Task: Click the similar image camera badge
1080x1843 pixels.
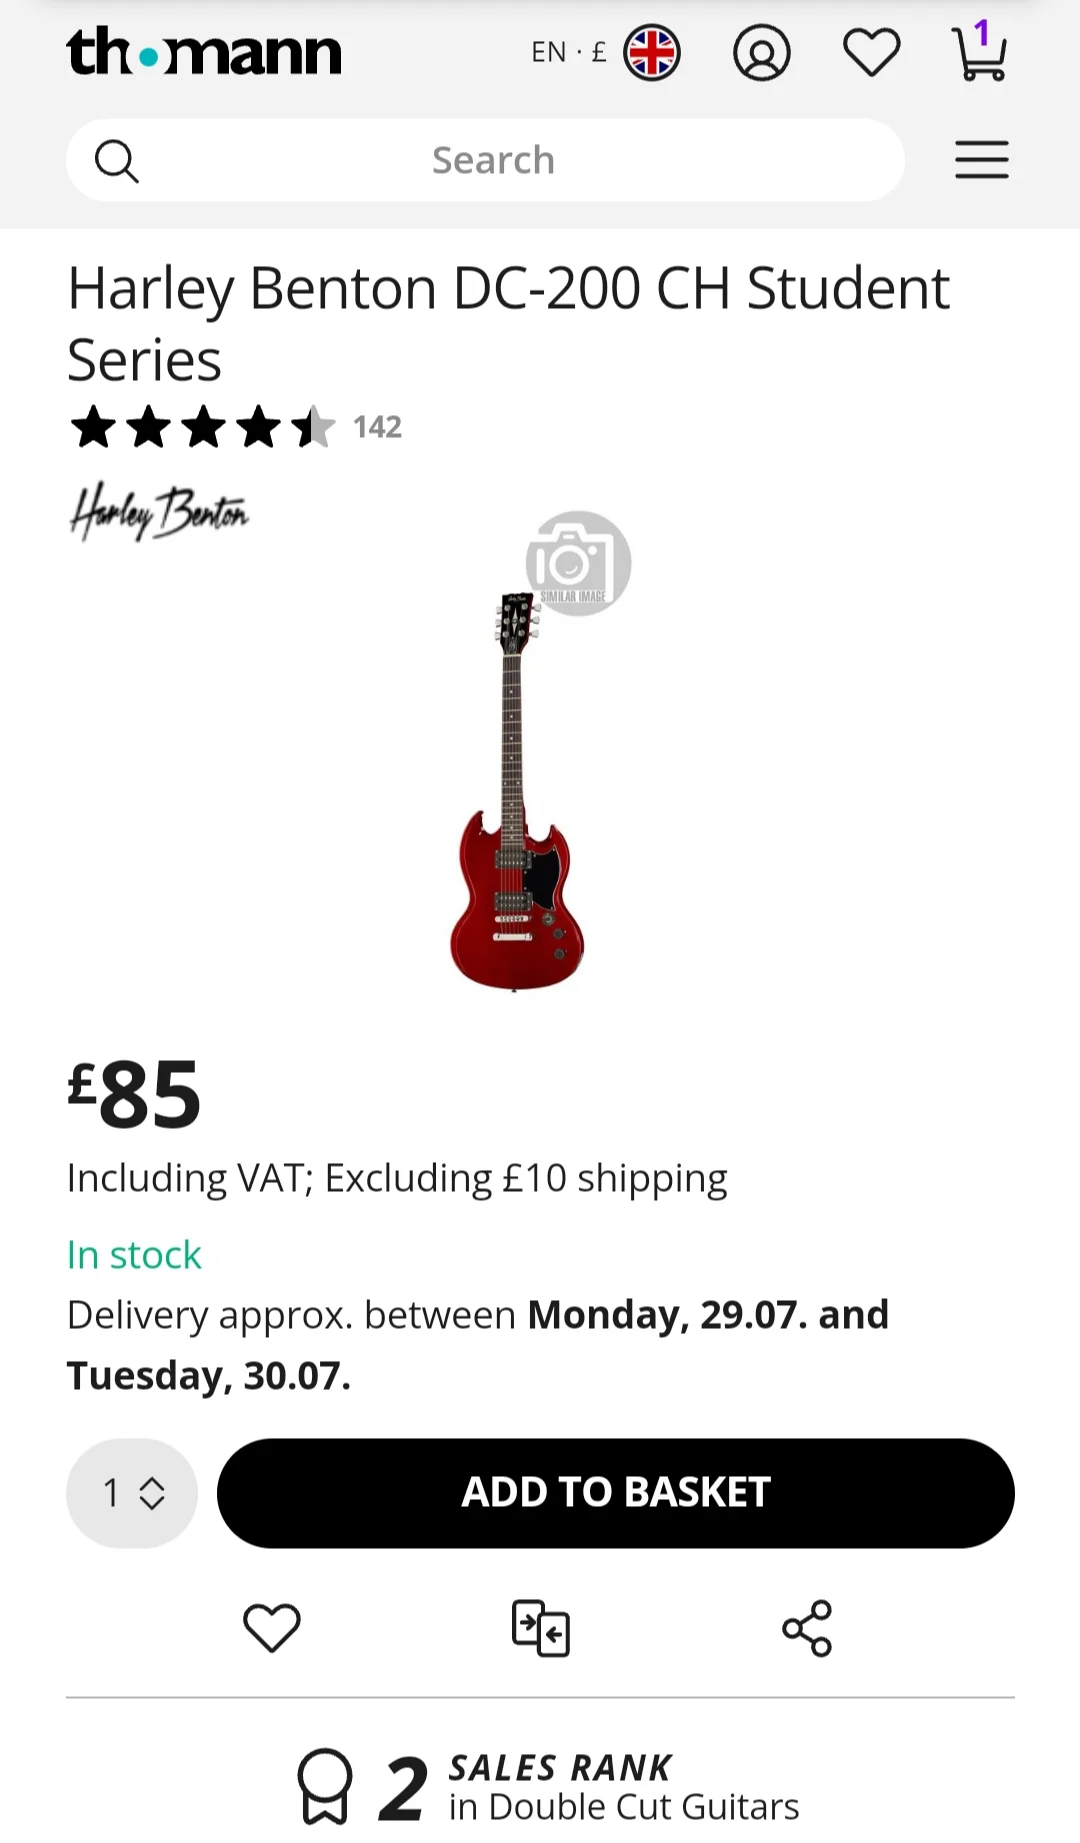Action: 578,563
